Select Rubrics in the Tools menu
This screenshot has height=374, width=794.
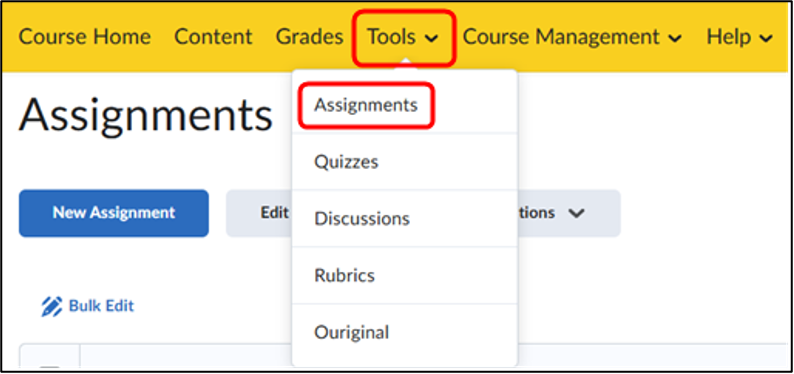pos(344,276)
